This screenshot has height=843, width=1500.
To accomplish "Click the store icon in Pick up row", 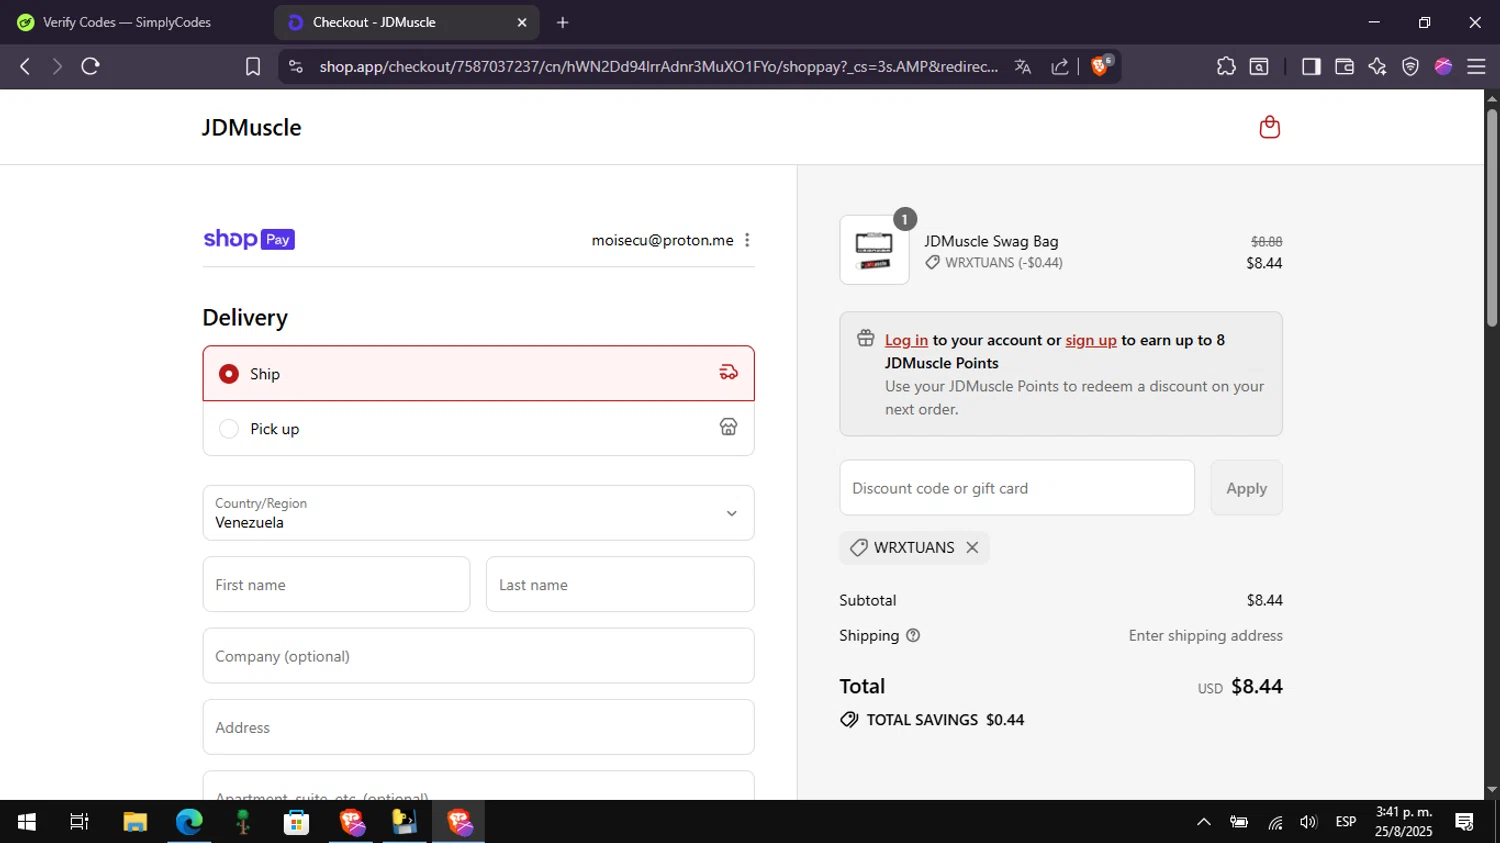I will coord(728,427).
